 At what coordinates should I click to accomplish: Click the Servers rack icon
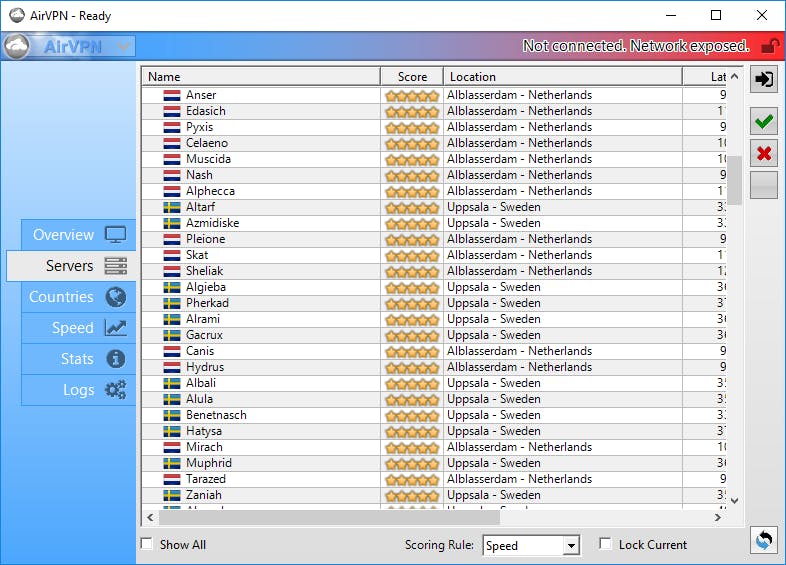click(116, 266)
